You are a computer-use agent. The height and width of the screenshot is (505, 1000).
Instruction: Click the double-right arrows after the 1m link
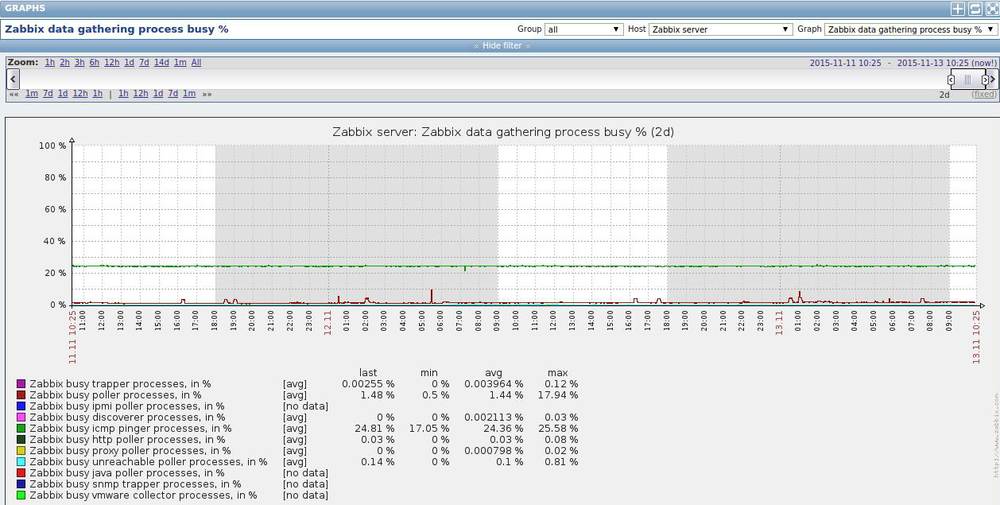pyautogui.click(x=207, y=94)
